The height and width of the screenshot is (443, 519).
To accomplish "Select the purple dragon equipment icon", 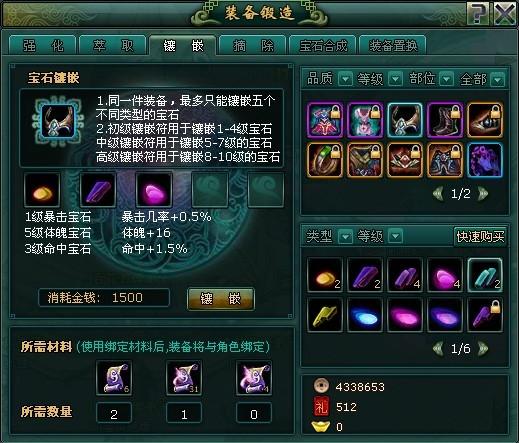I will pyautogui.click(x=485, y=160).
